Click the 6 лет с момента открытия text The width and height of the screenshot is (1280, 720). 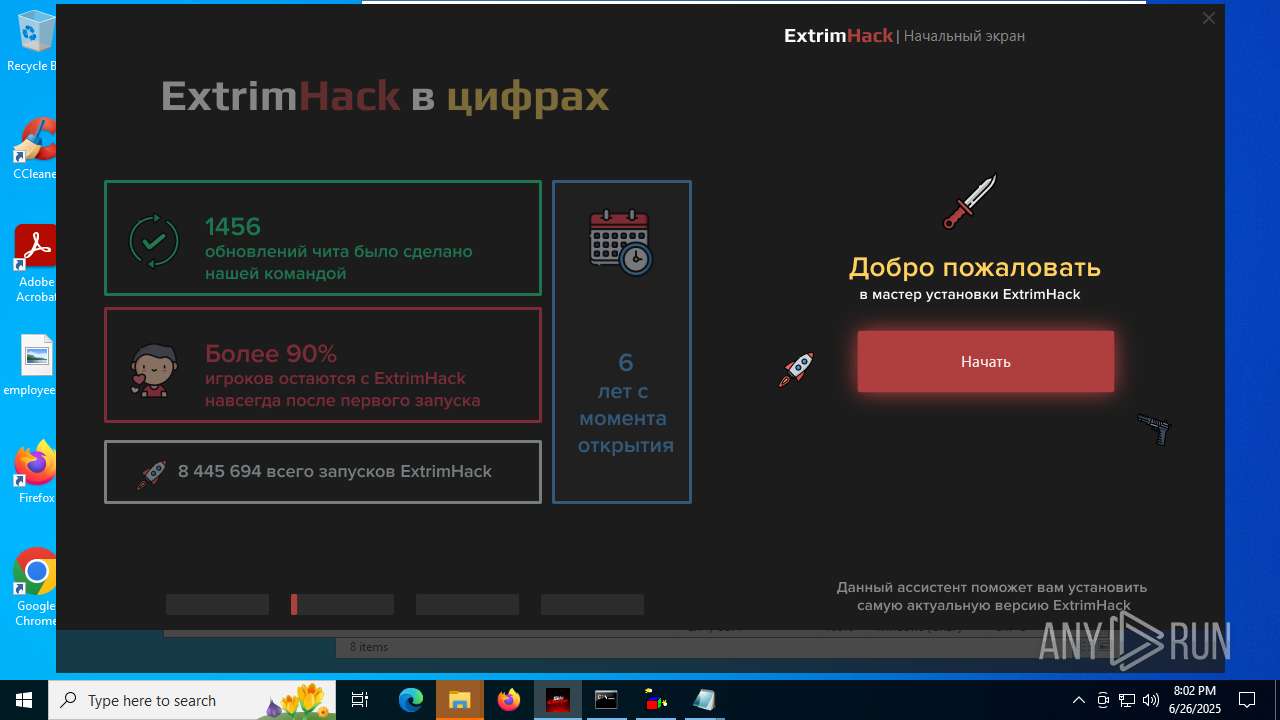(x=625, y=404)
